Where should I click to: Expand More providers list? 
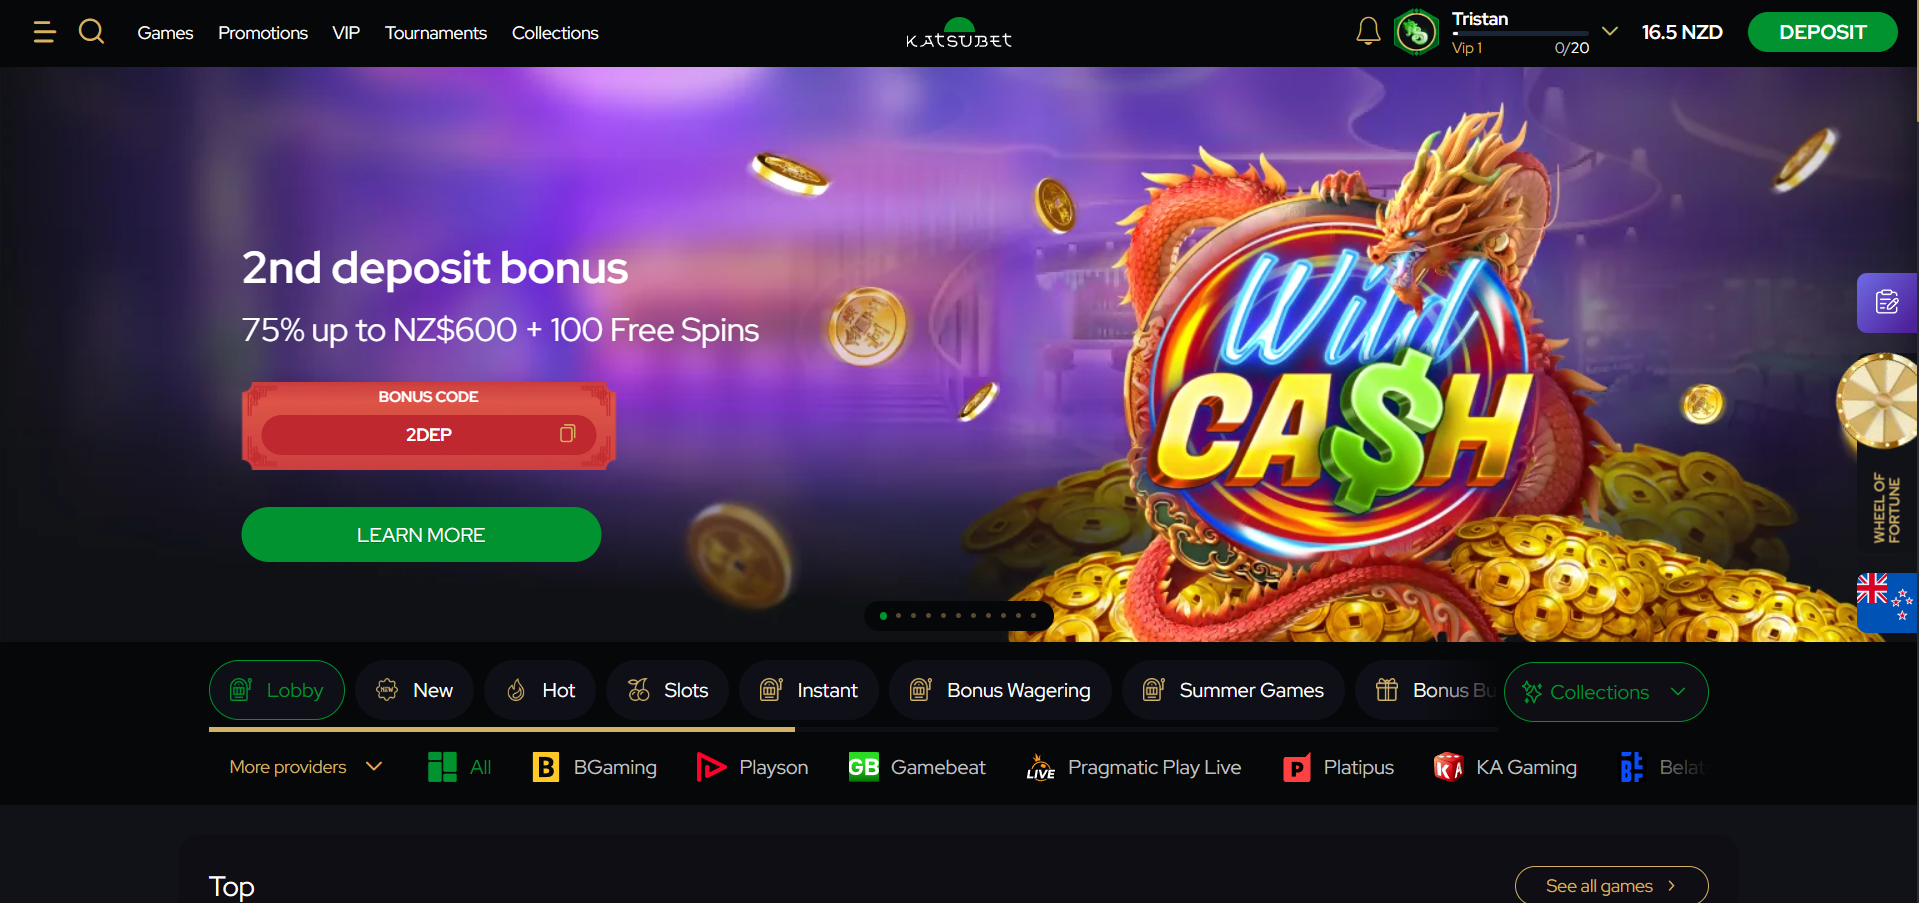pyautogui.click(x=306, y=767)
